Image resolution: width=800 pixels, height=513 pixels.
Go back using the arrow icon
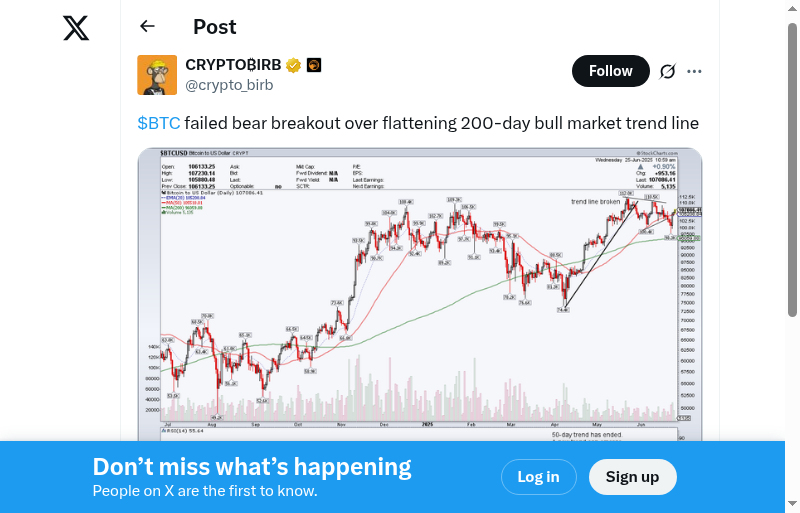pos(148,27)
